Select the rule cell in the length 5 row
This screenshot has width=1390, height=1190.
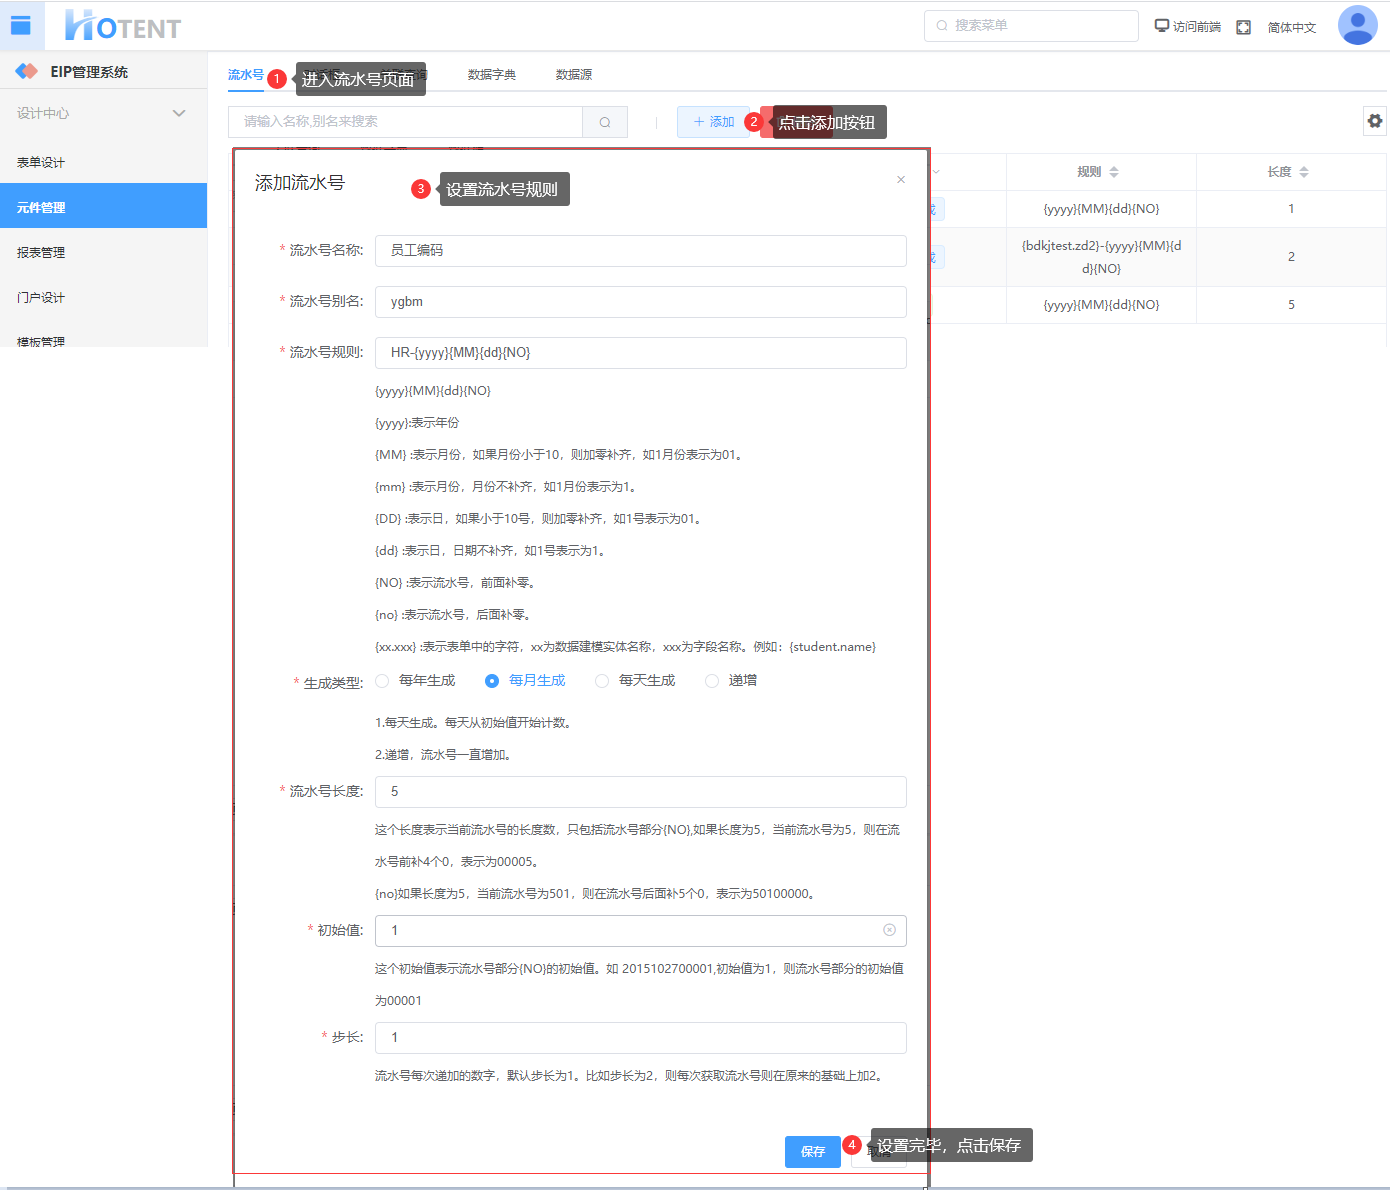coord(1101,305)
